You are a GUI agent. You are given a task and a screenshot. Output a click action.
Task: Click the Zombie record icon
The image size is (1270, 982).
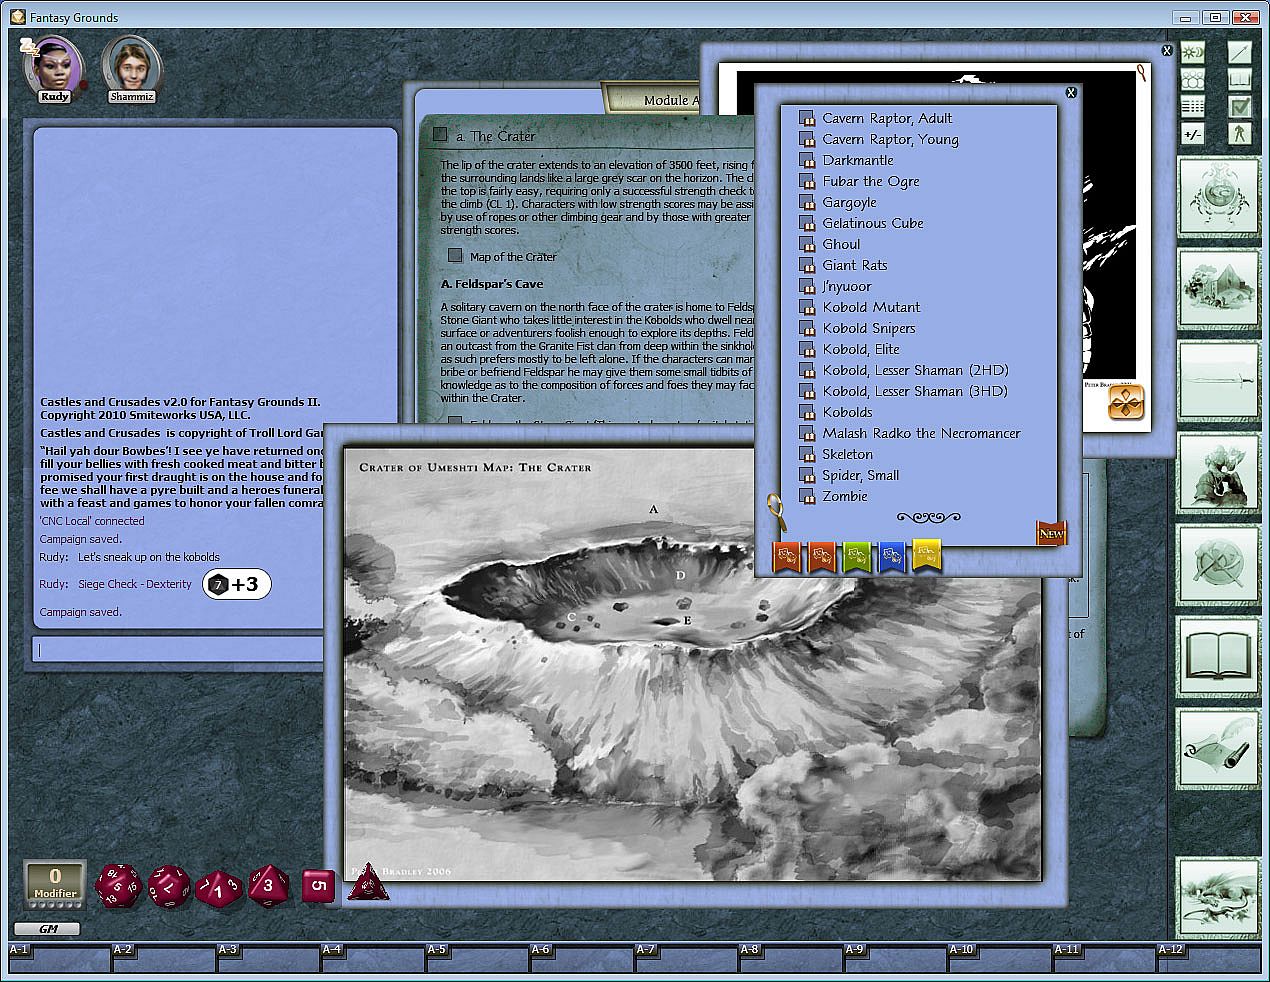[807, 497]
